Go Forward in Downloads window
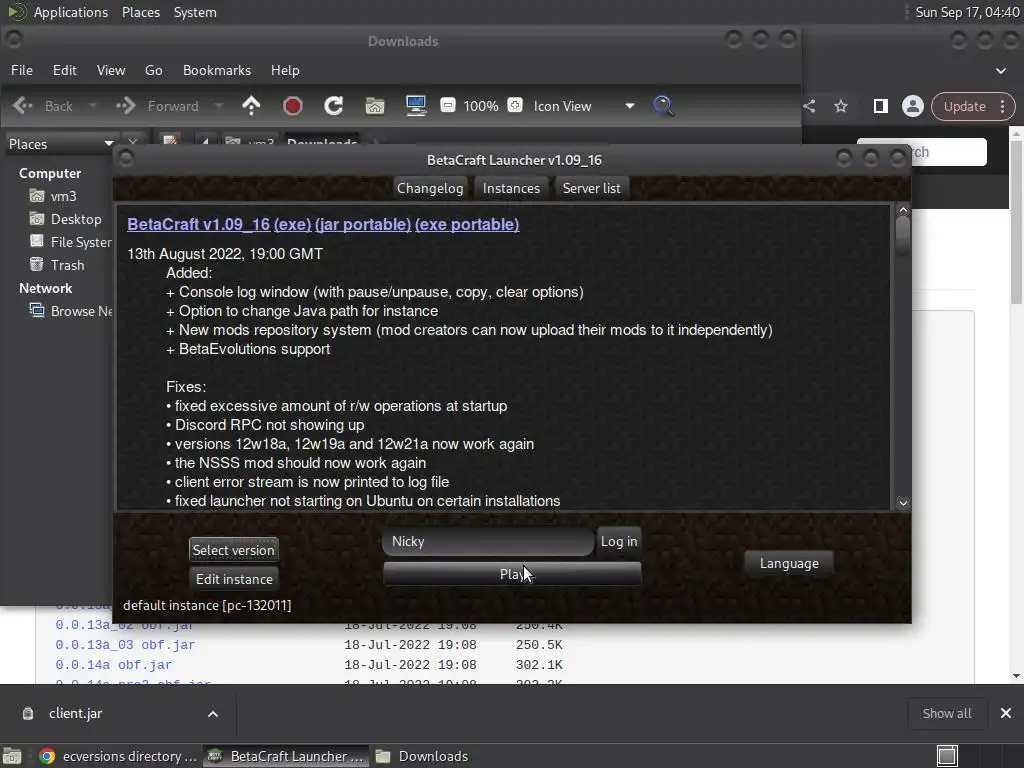This screenshot has height=768, width=1024. [157, 106]
